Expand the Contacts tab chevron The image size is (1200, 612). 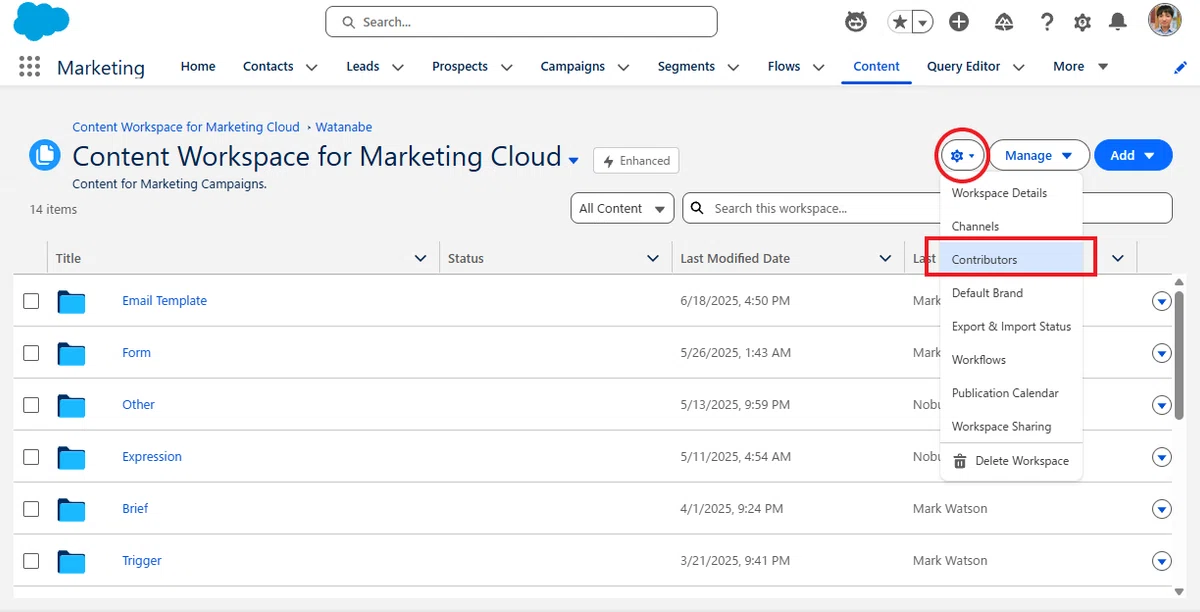click(311, 67)
